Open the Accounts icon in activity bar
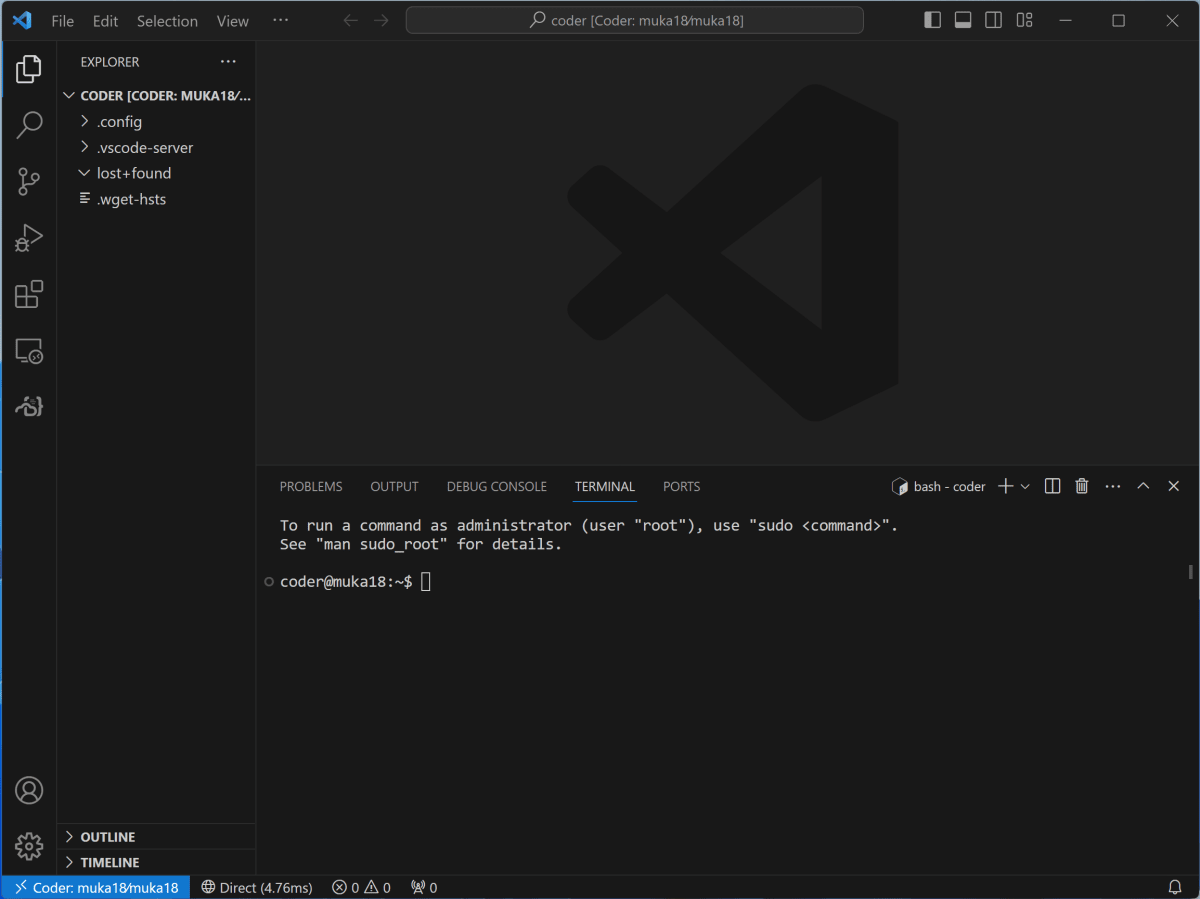This screenshot has height=899, width=1200. coord(29,790)
